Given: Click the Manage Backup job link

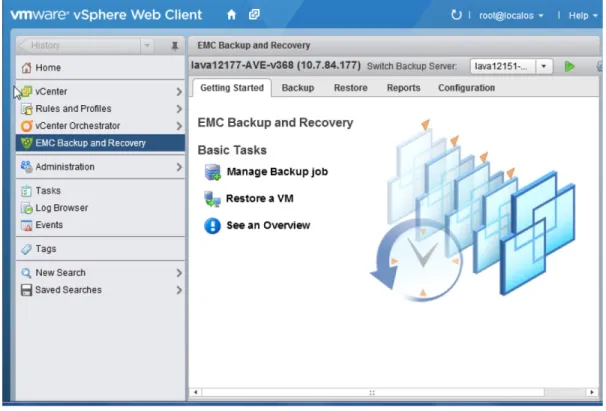Looking at the screenshot, I should point(277,172).
